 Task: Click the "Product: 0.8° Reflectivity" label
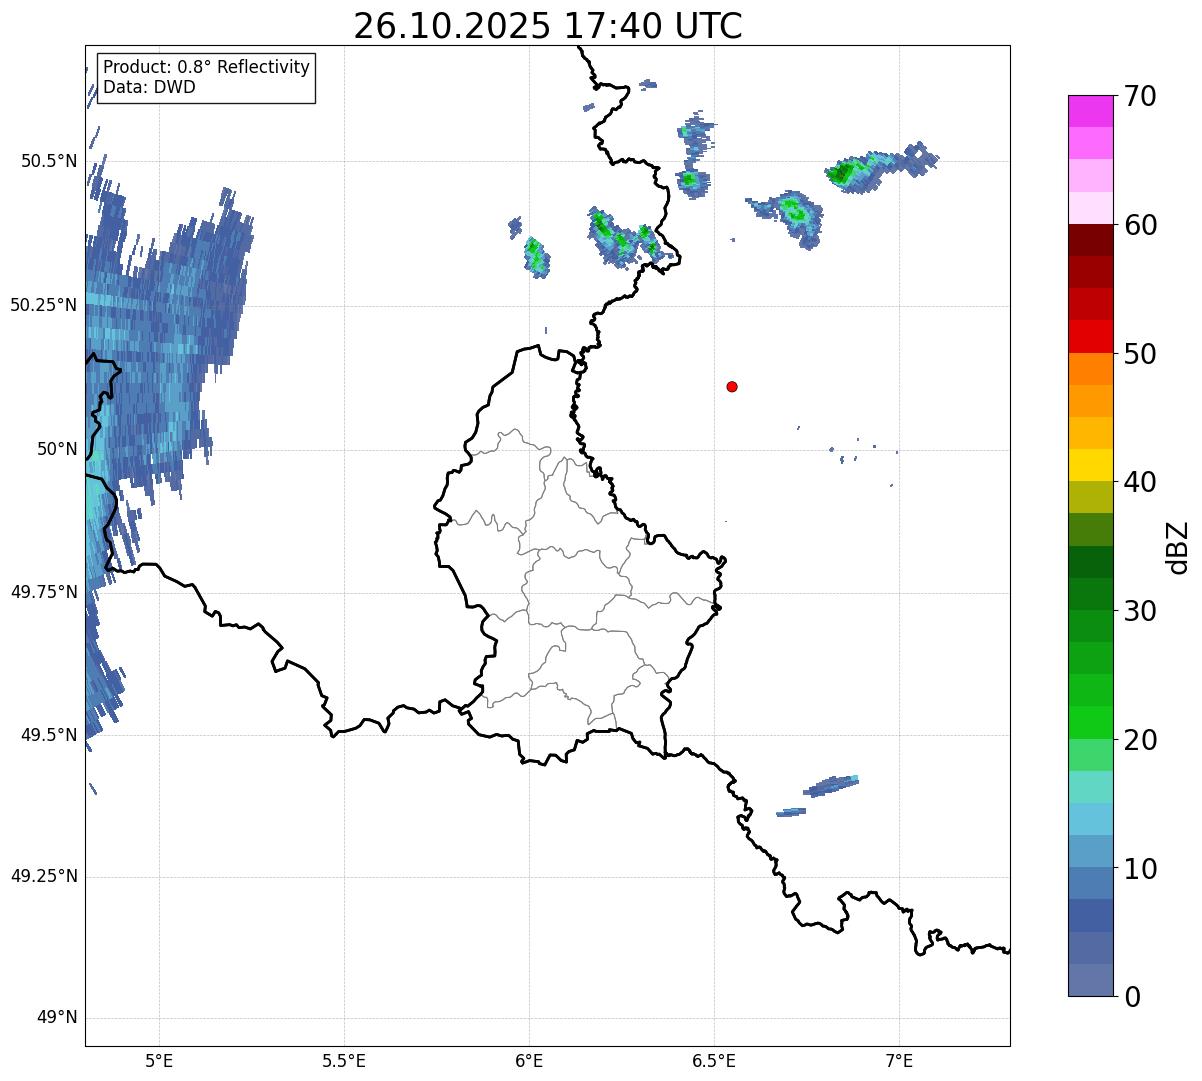207,67
